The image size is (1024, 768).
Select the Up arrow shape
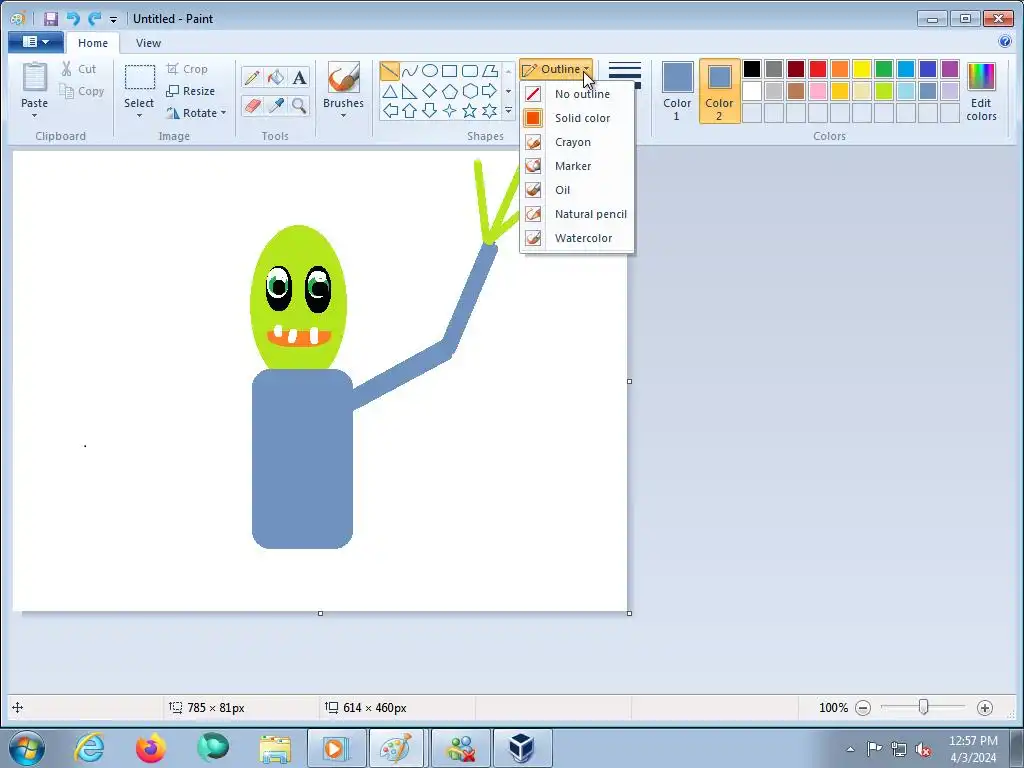(409, 110)
